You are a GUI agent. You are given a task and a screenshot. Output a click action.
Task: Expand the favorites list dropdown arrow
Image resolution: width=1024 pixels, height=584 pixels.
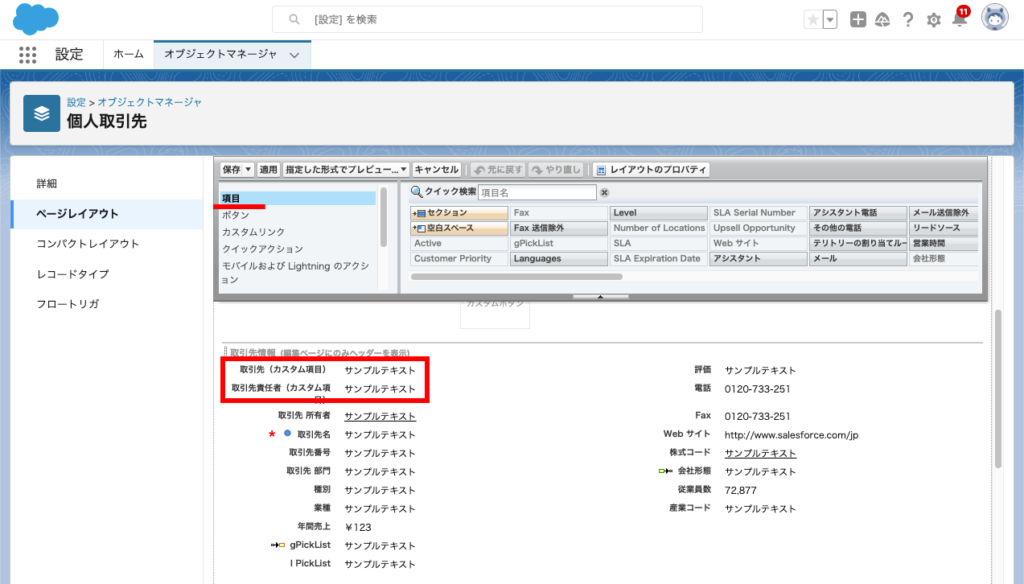coord(830,20)
